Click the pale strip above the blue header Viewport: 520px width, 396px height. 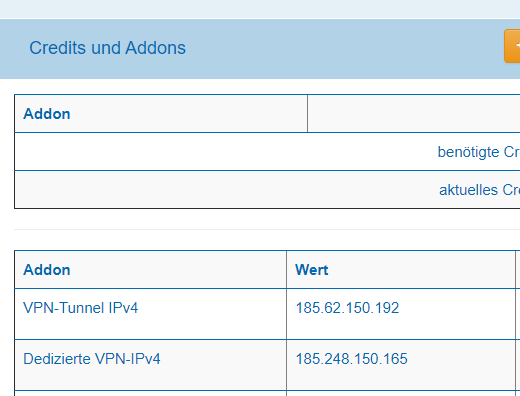pos(260,9)
